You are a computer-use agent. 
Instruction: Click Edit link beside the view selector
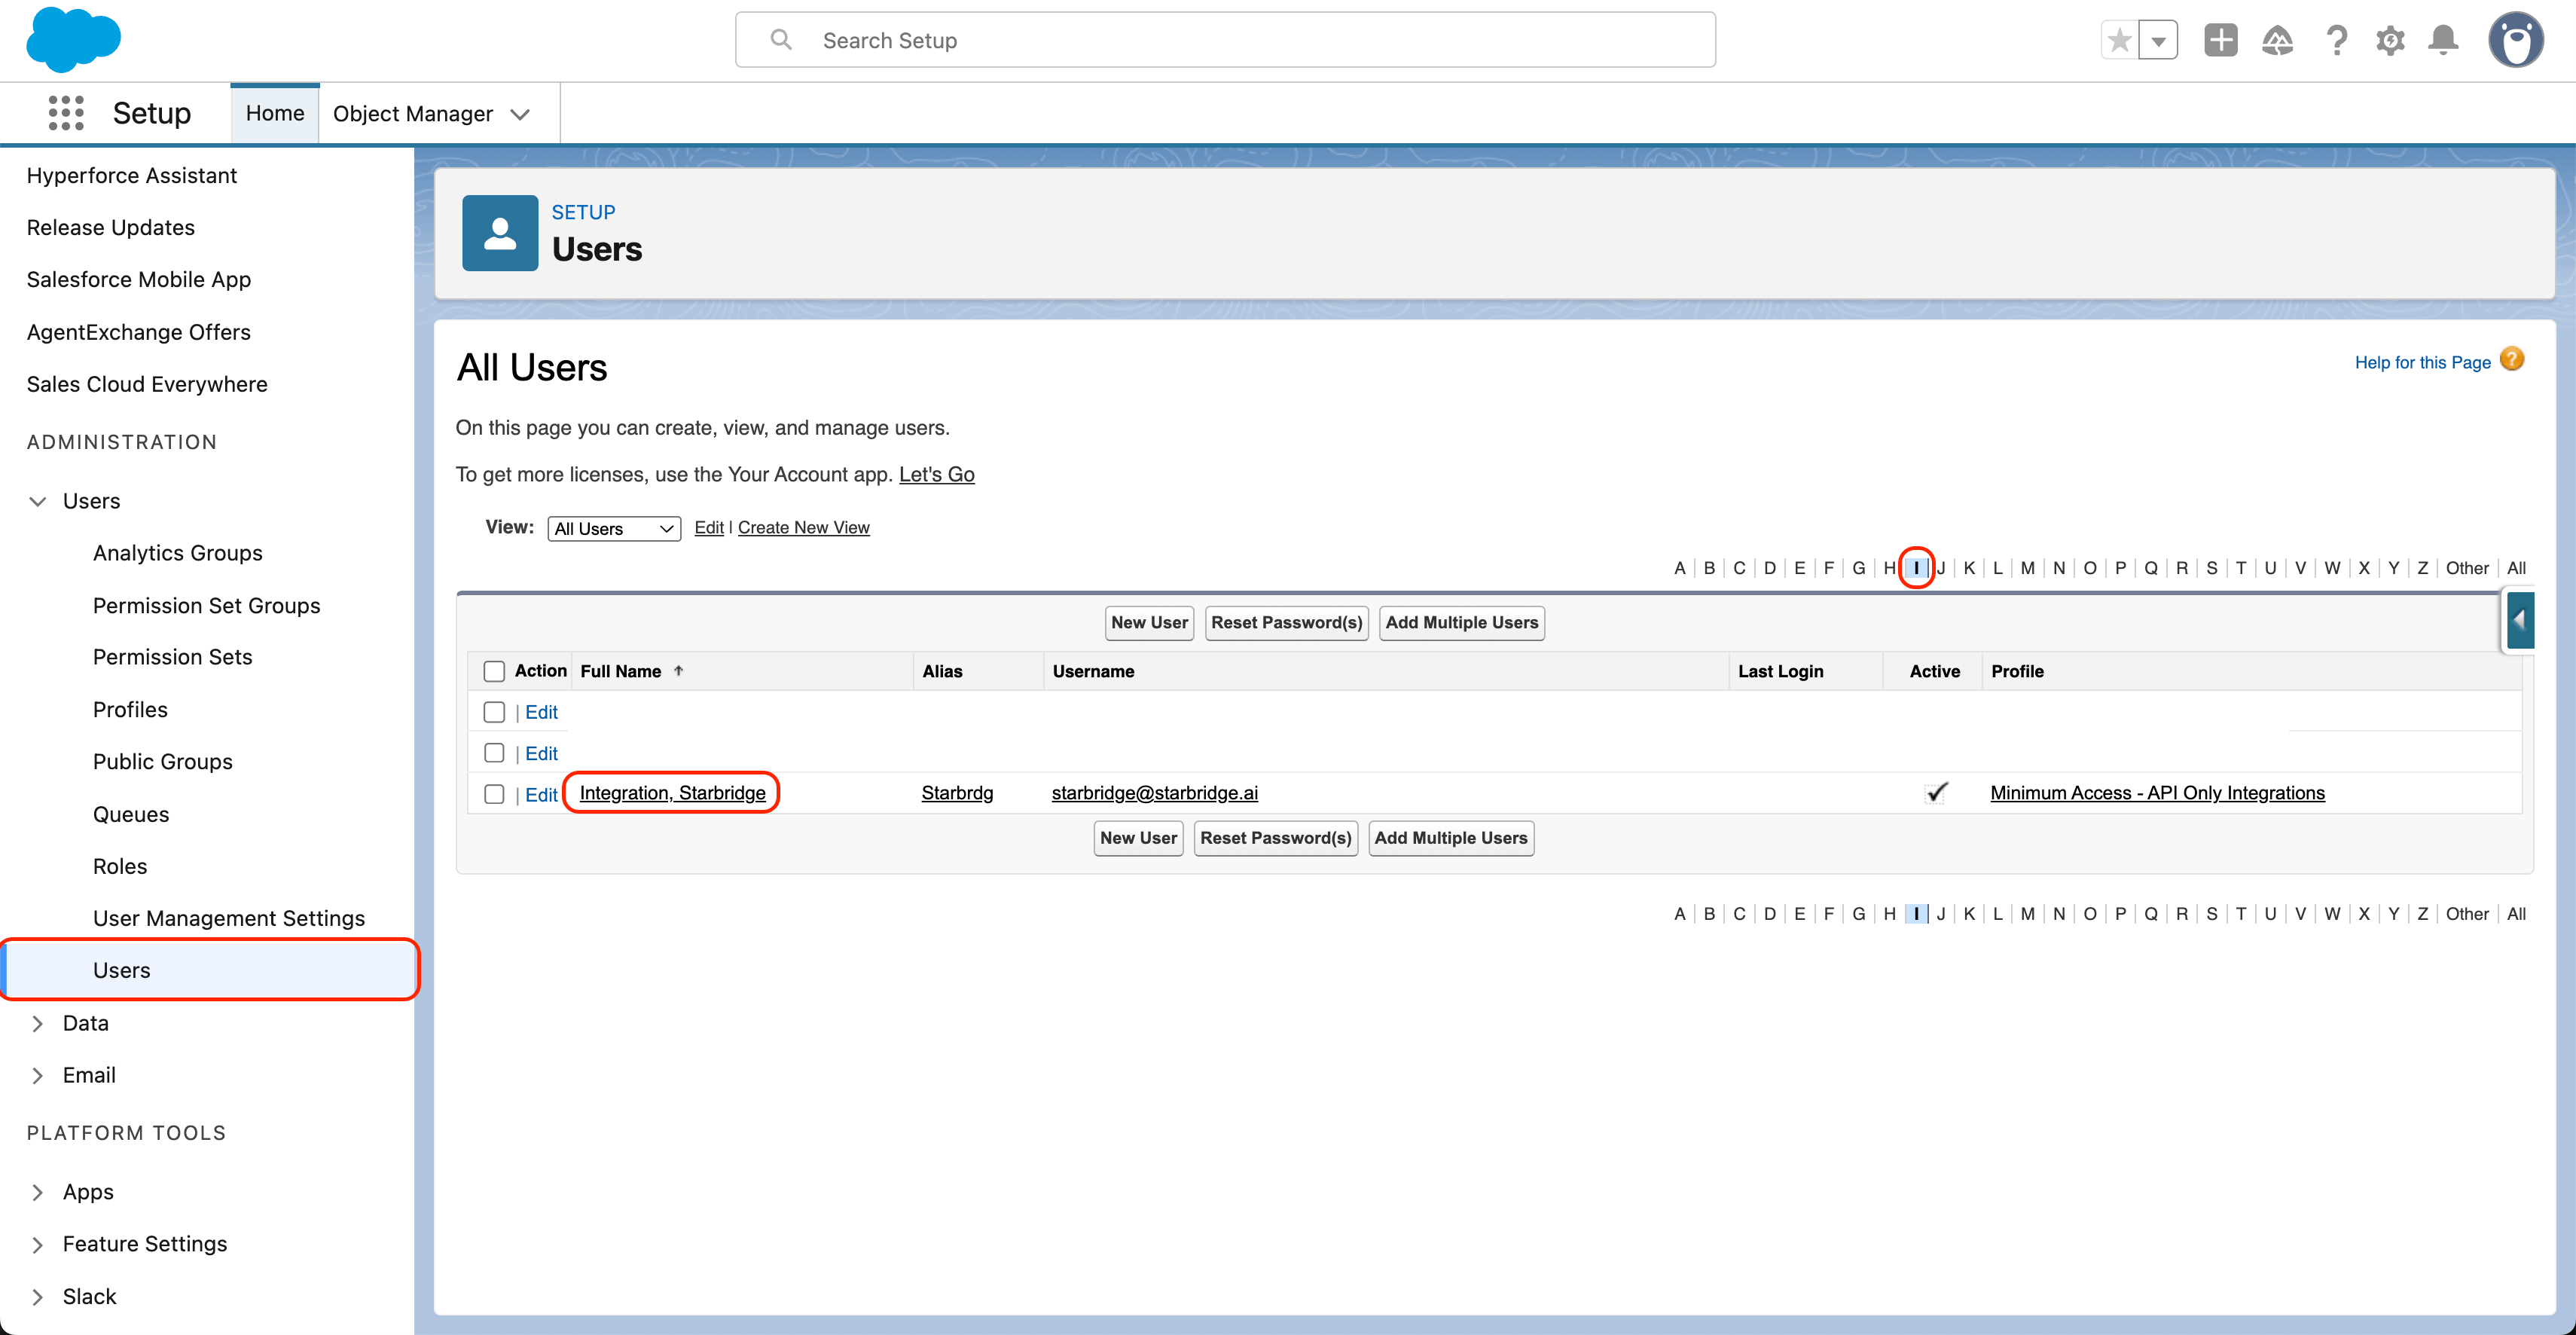[x=709, y=527]
